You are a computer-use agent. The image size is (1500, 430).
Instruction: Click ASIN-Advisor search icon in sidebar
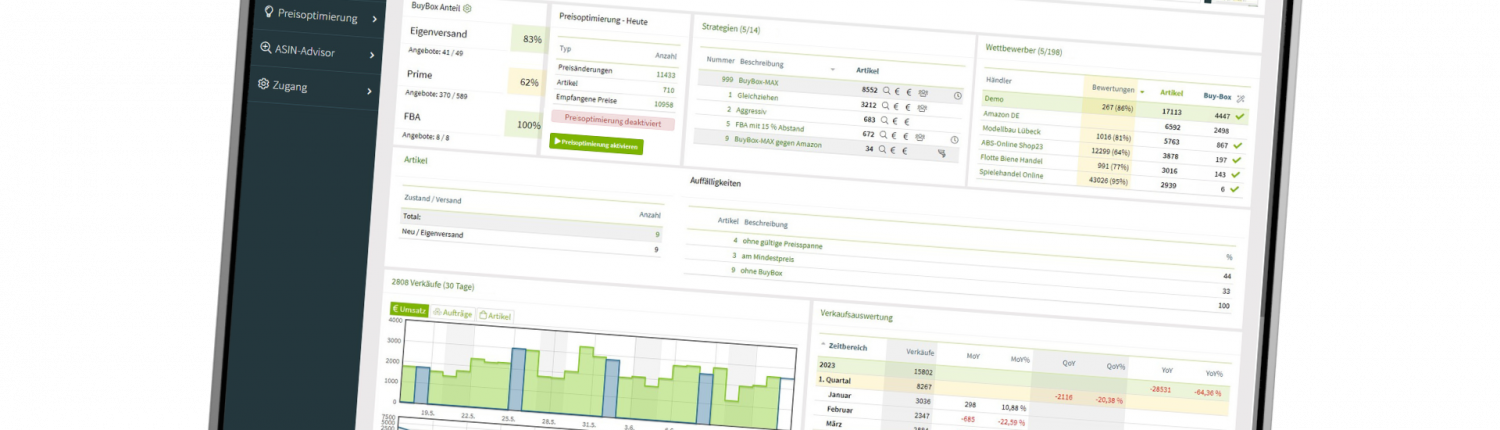[x=265, y=48]
